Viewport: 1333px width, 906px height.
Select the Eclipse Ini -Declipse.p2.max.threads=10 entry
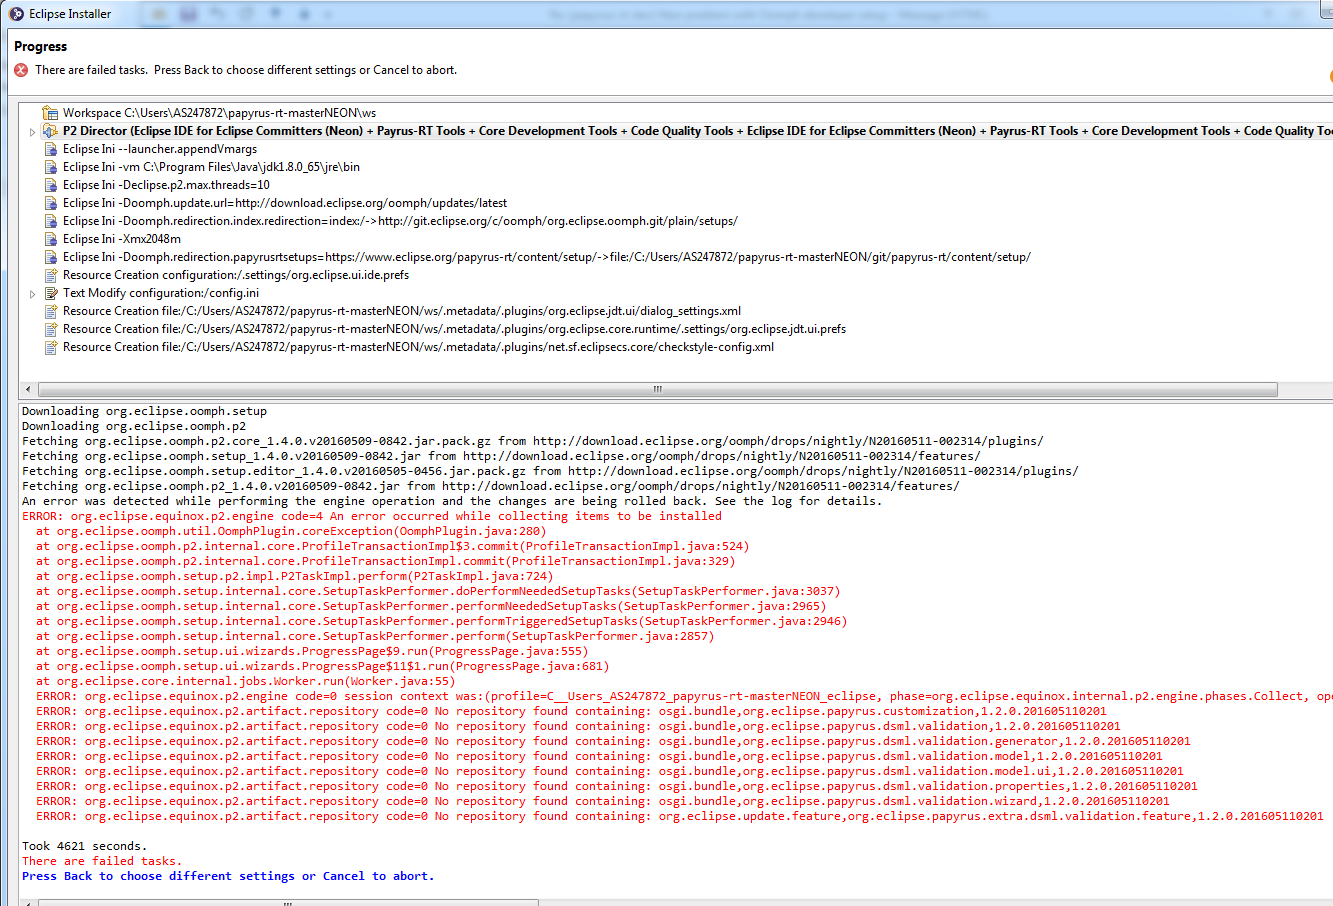(166, 185)
